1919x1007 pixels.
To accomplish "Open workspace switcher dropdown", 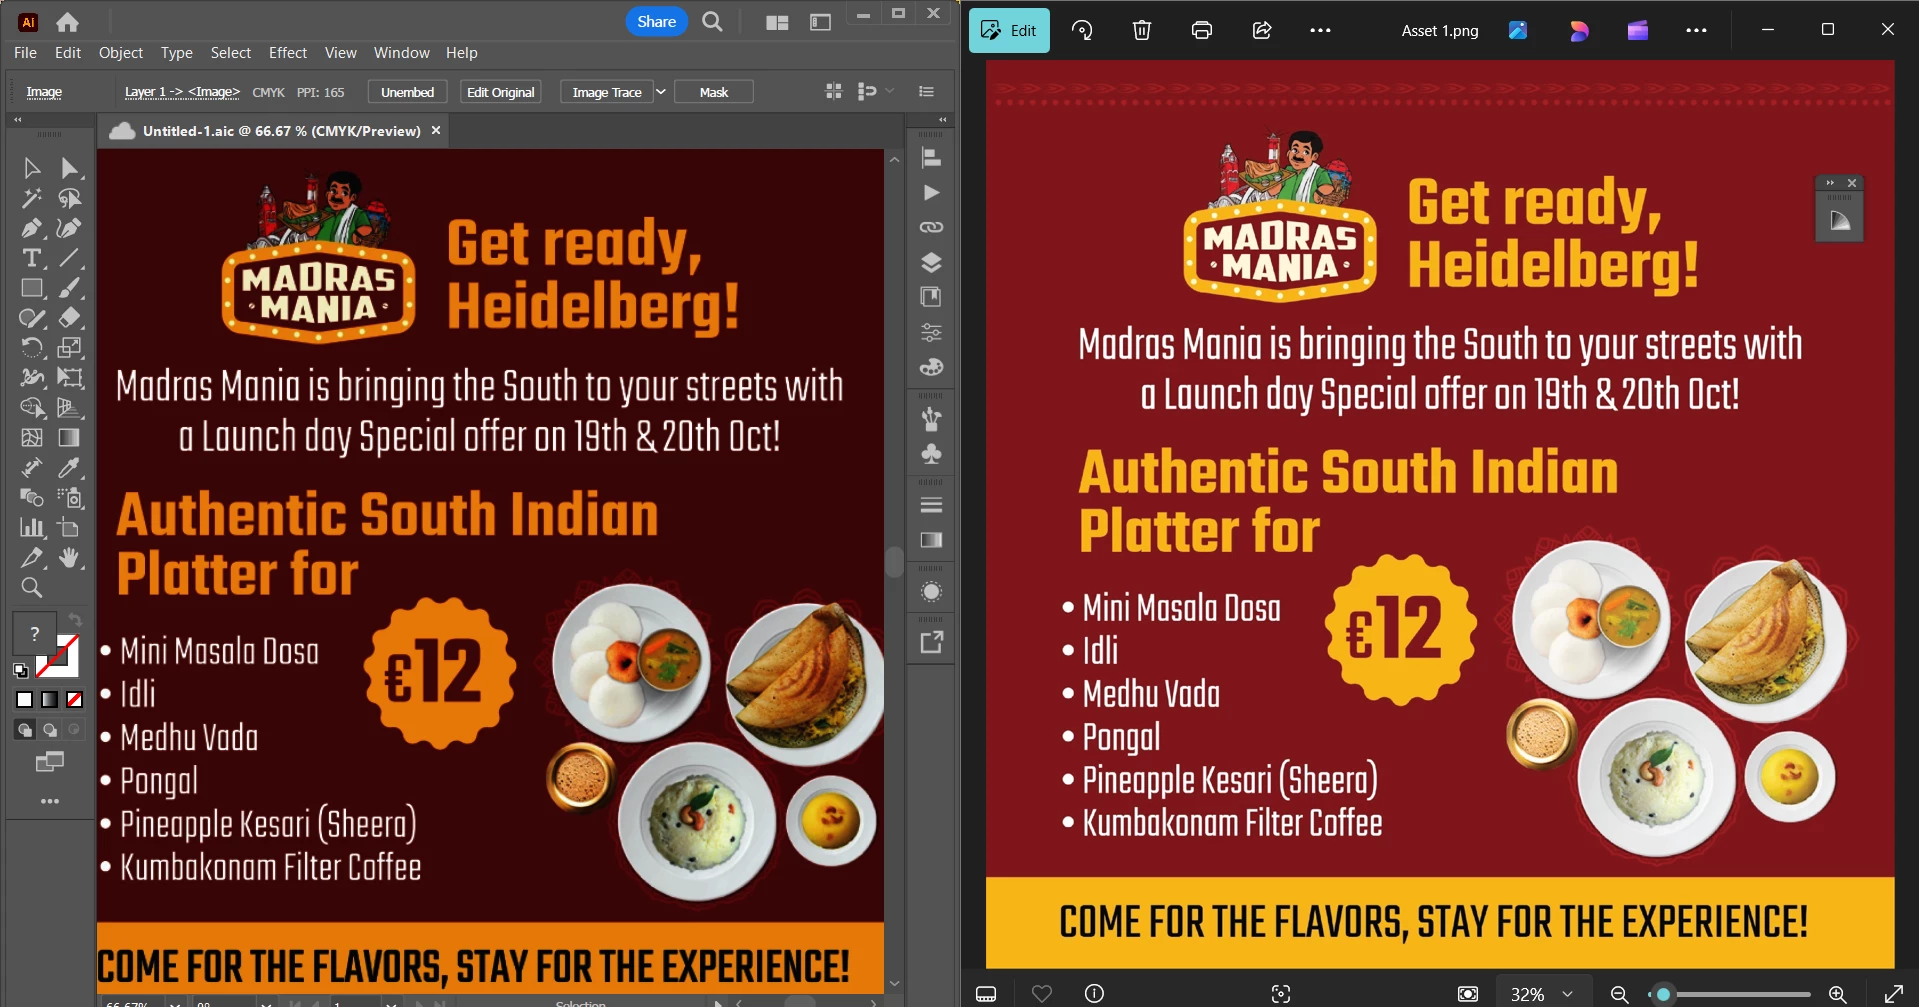I will pos(820,22).
